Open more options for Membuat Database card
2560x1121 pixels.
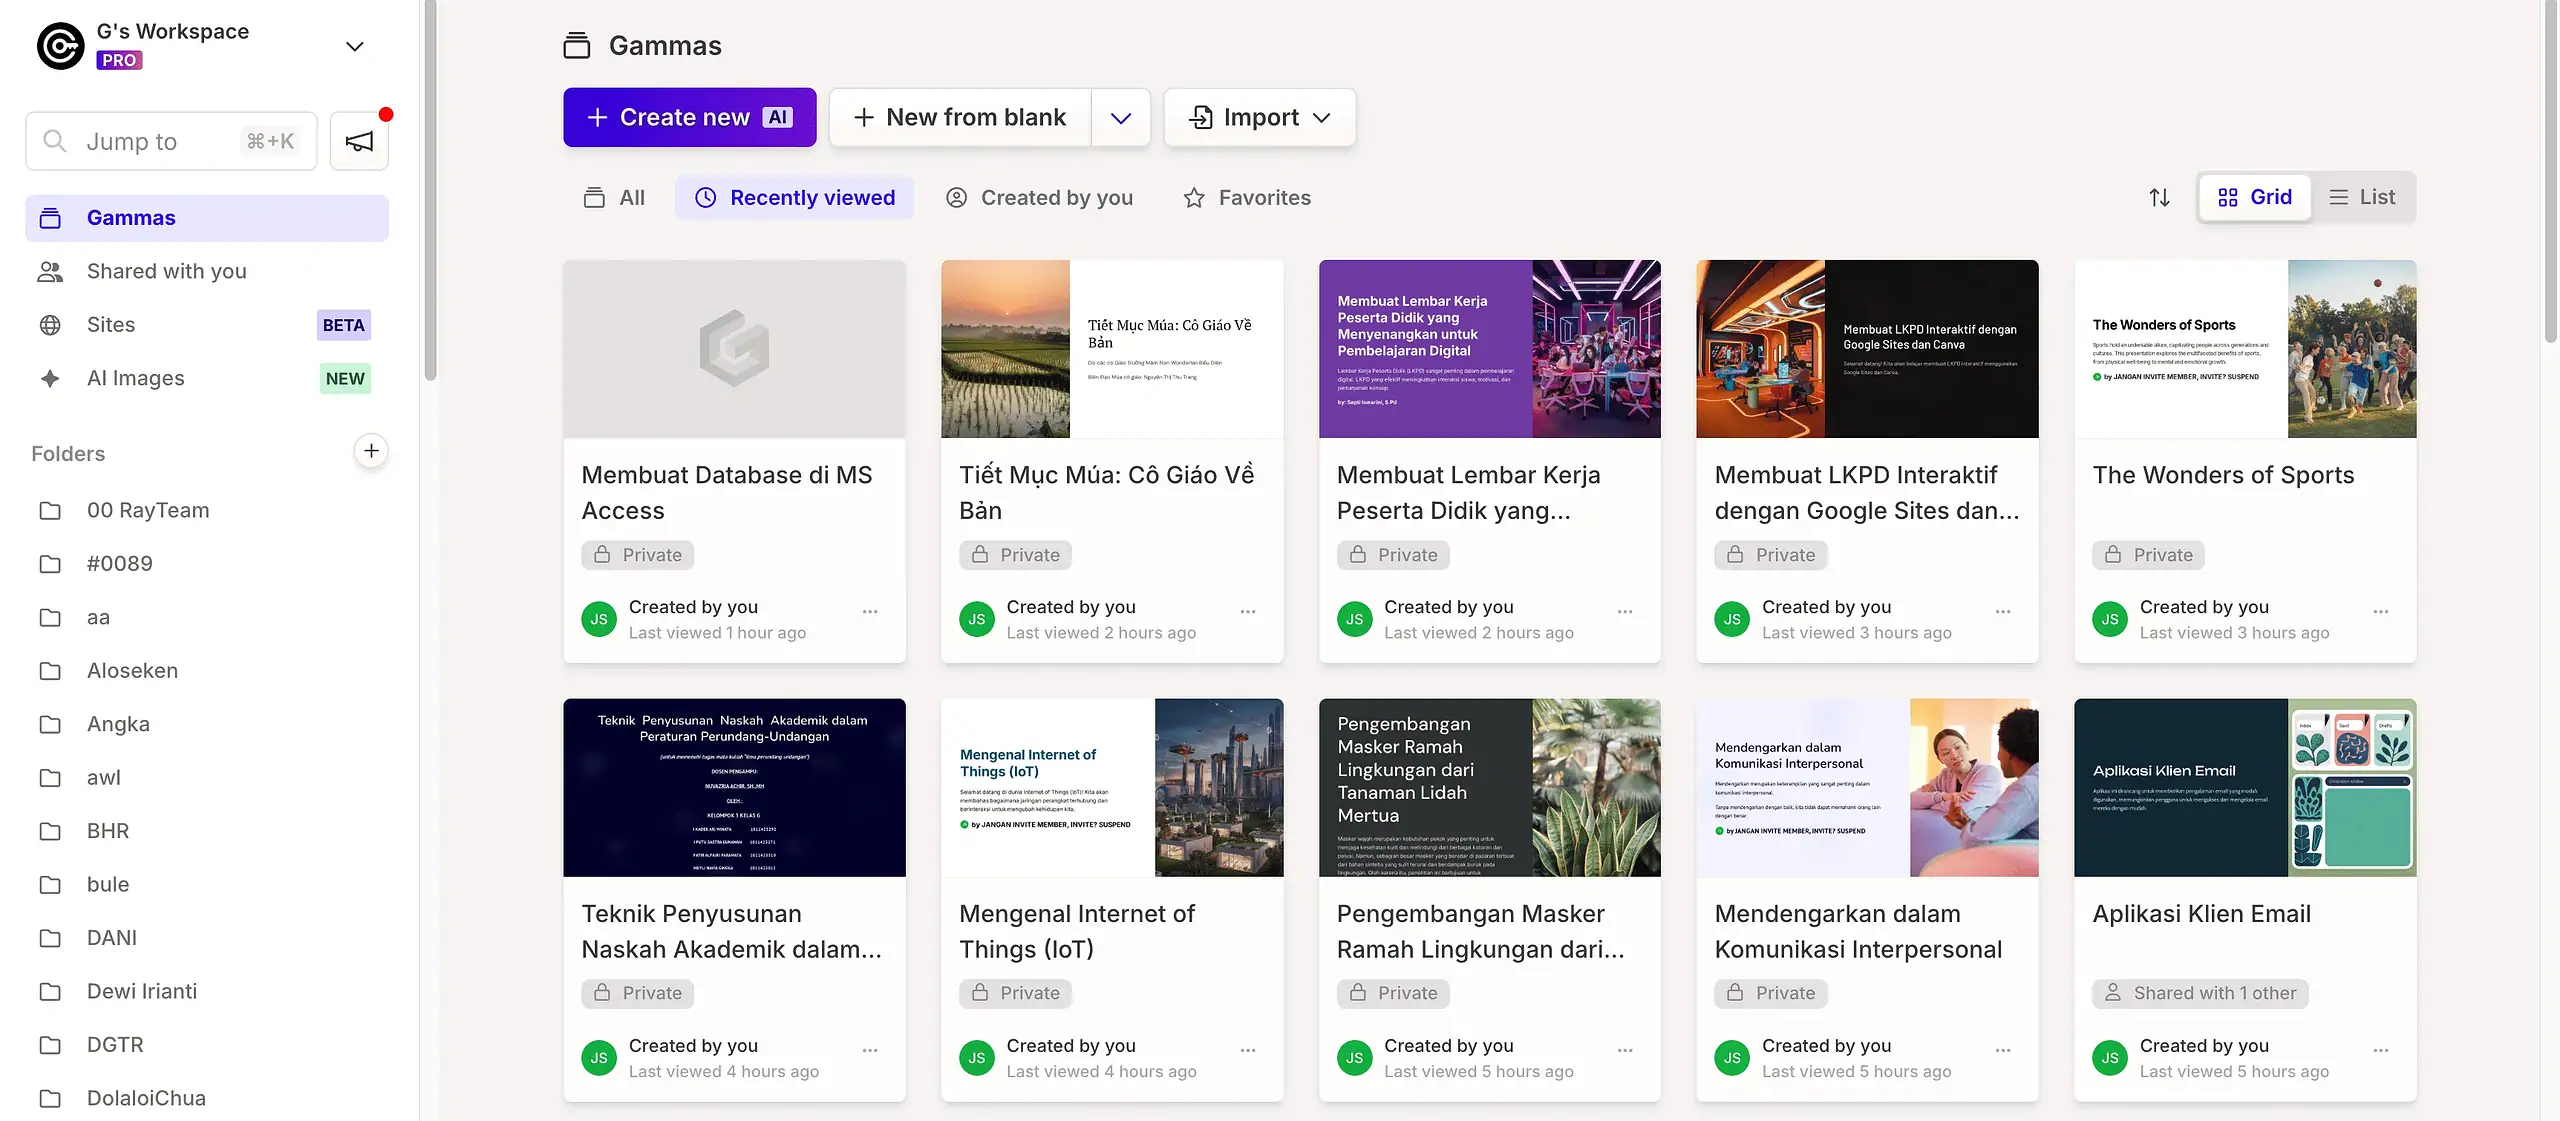(x=870, y=611)
